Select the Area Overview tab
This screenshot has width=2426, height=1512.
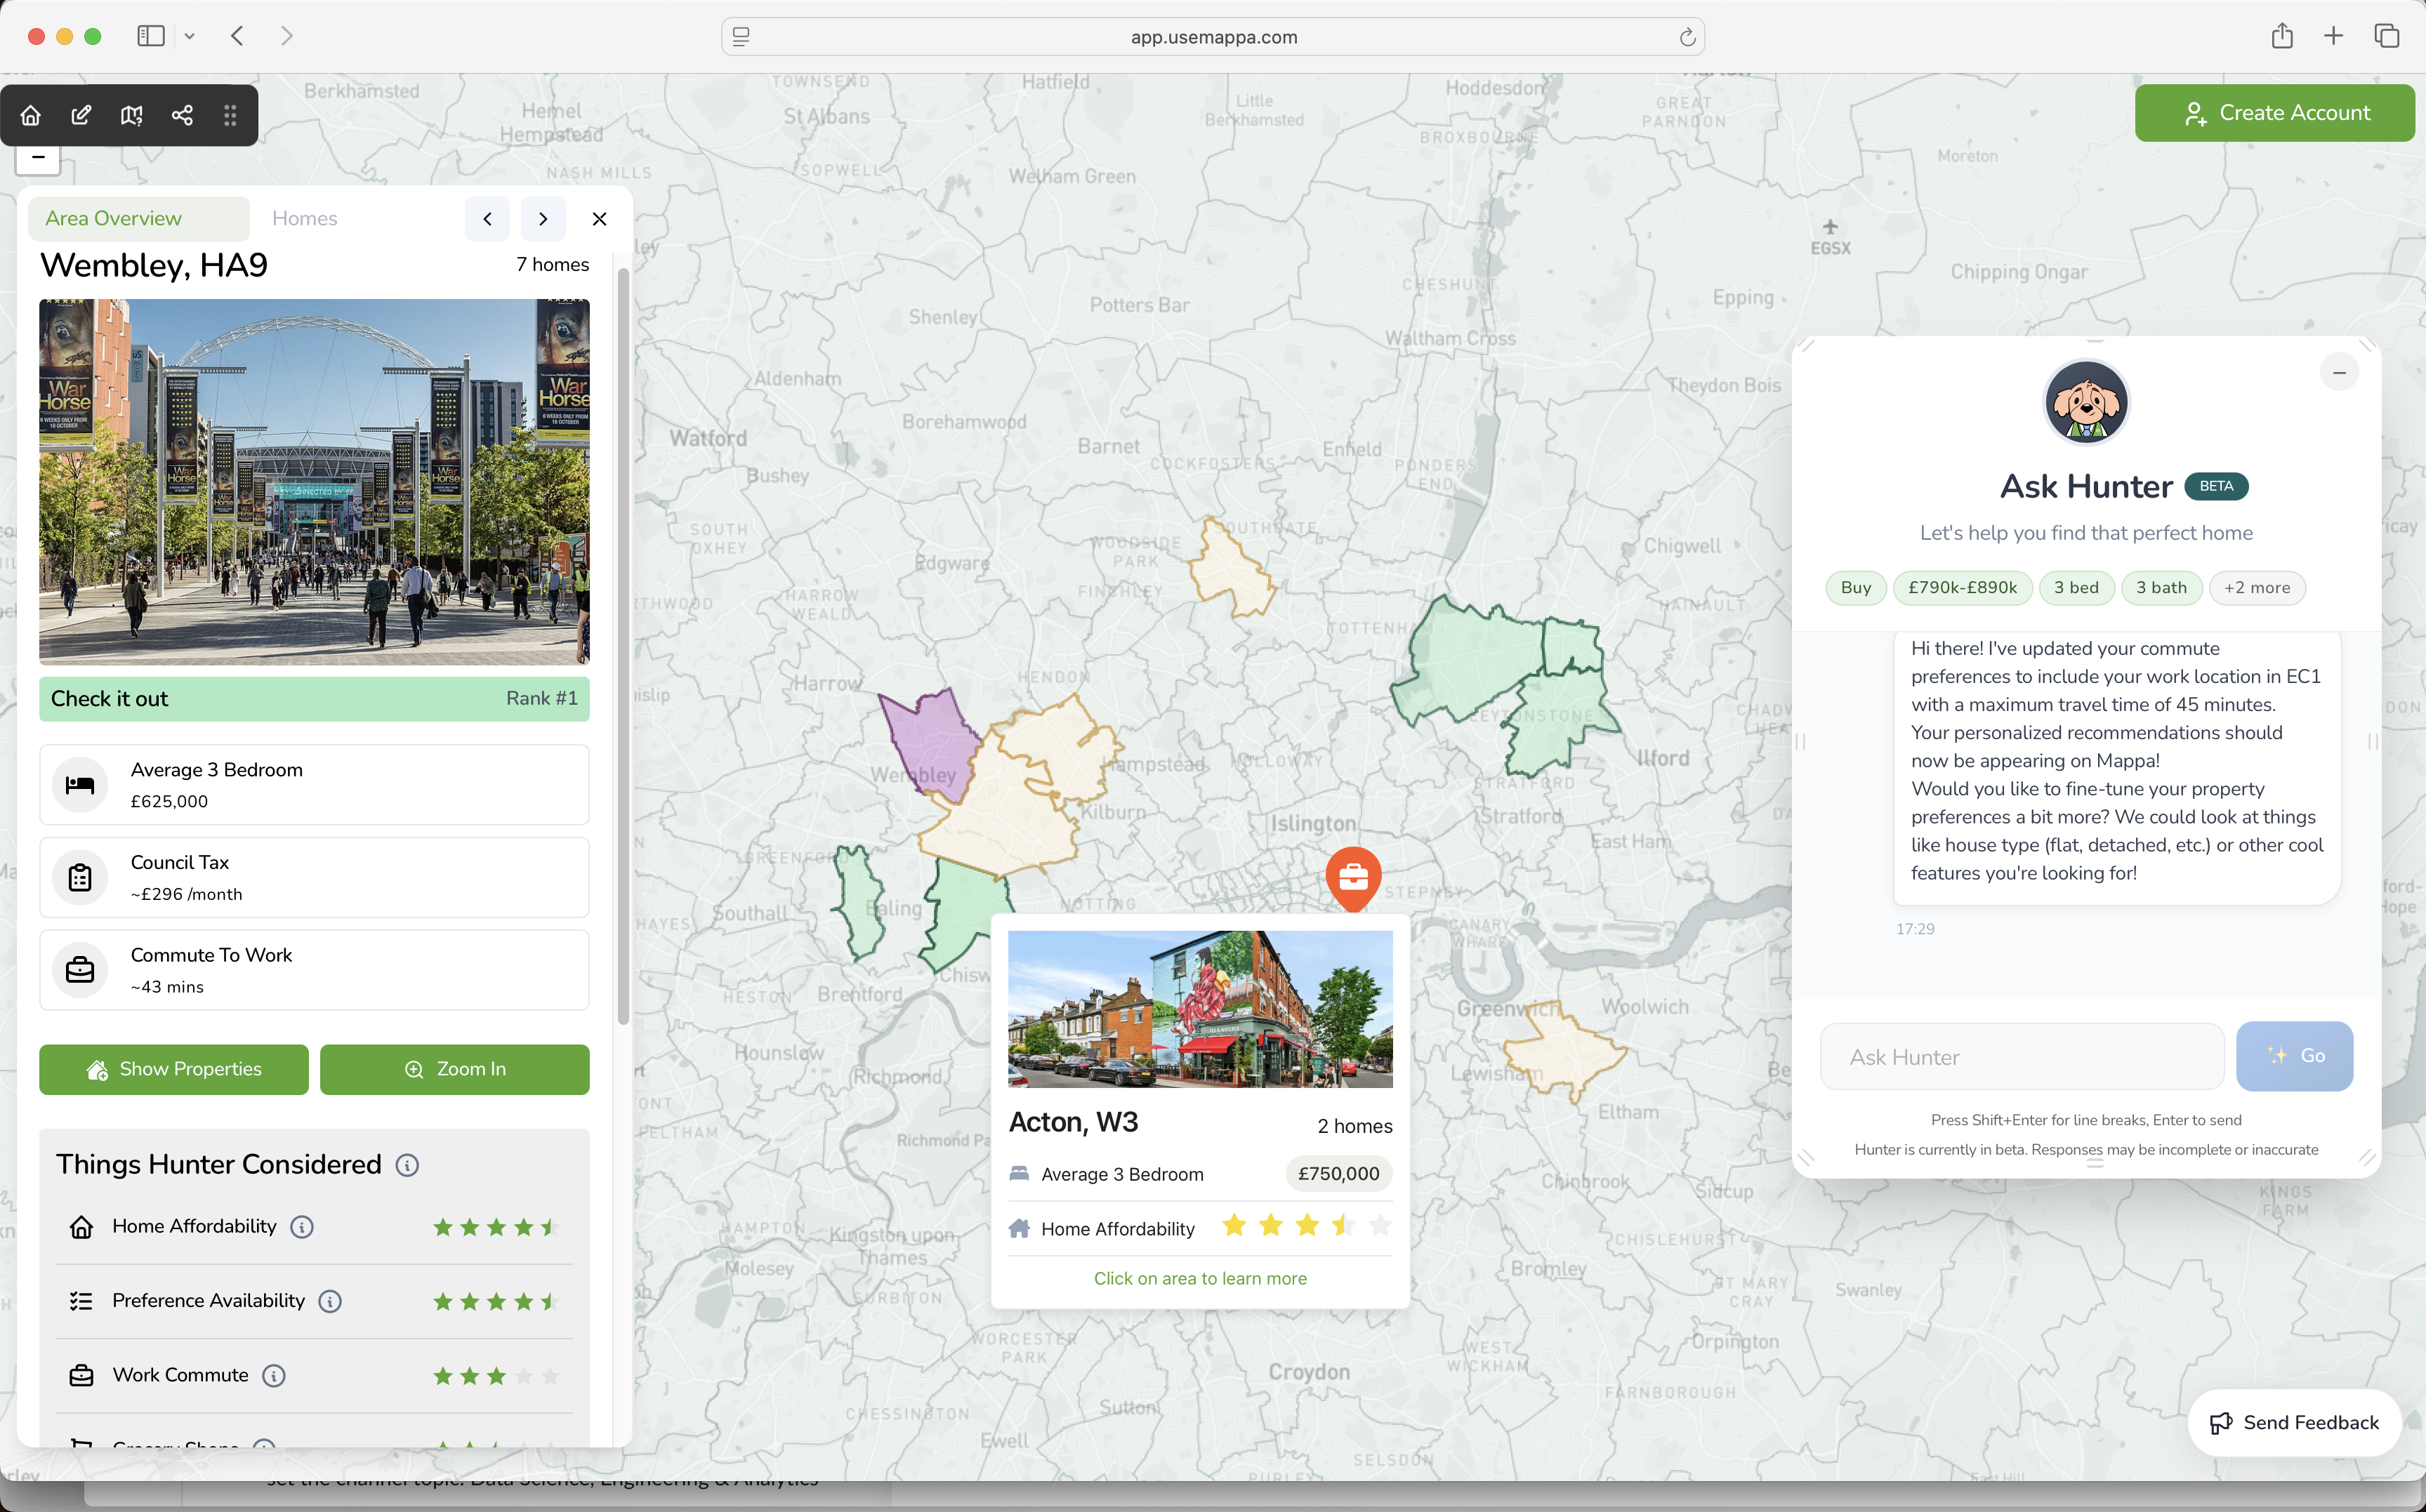click(x=113, y=219)
